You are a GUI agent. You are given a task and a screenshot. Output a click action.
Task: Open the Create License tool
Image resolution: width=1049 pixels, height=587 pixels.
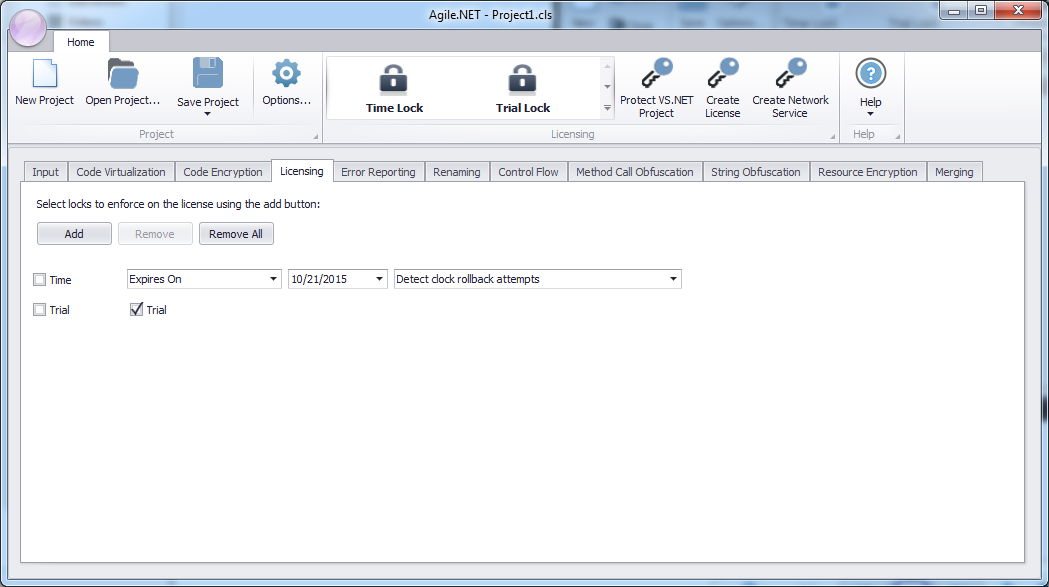pyautogui.click(x=723, y=85)
